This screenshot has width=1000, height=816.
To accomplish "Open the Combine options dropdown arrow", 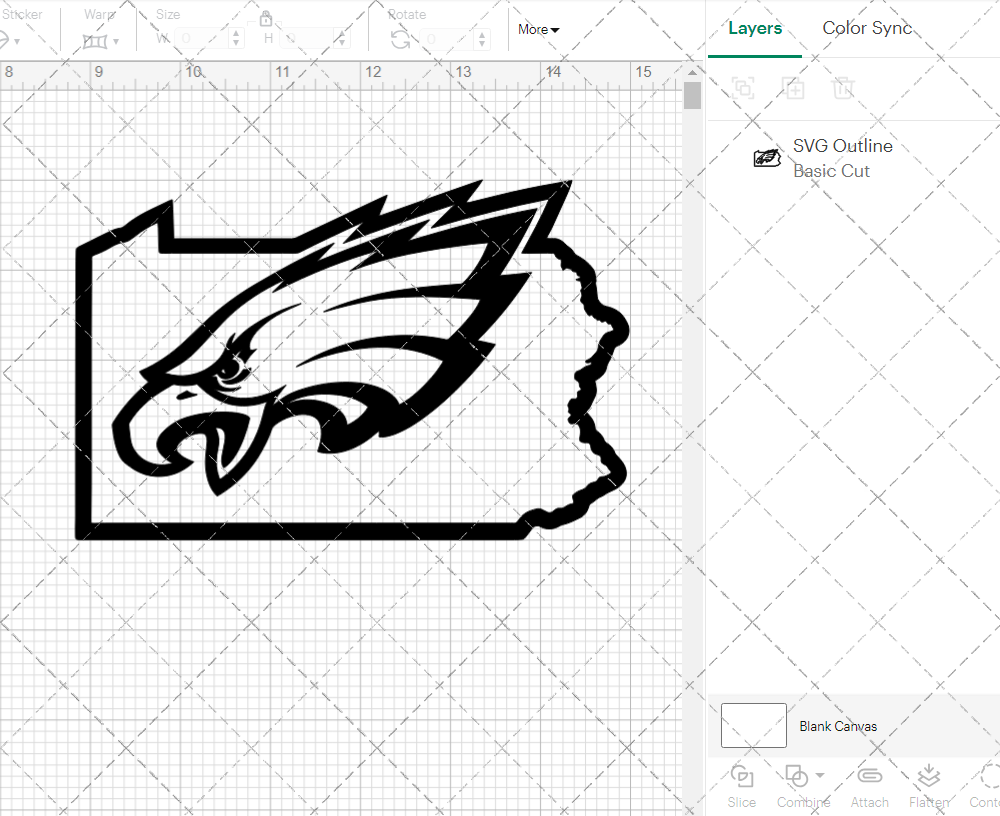I will click(820, 775).
